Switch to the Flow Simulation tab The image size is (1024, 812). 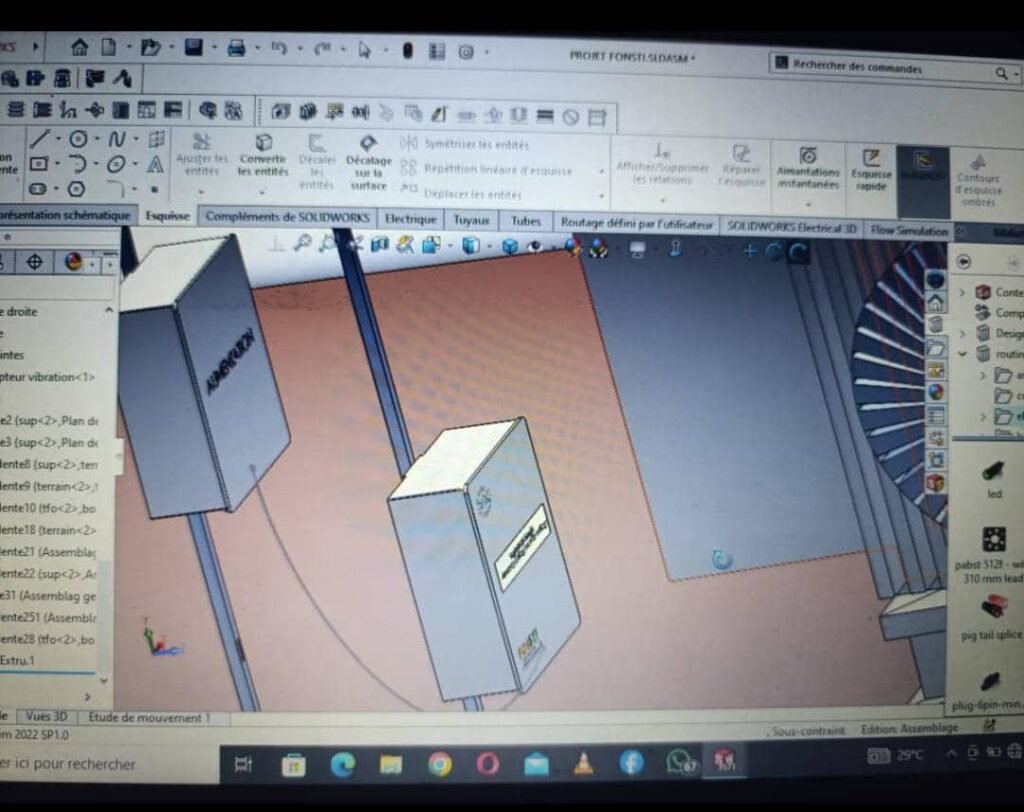click(x=908, y=229)
